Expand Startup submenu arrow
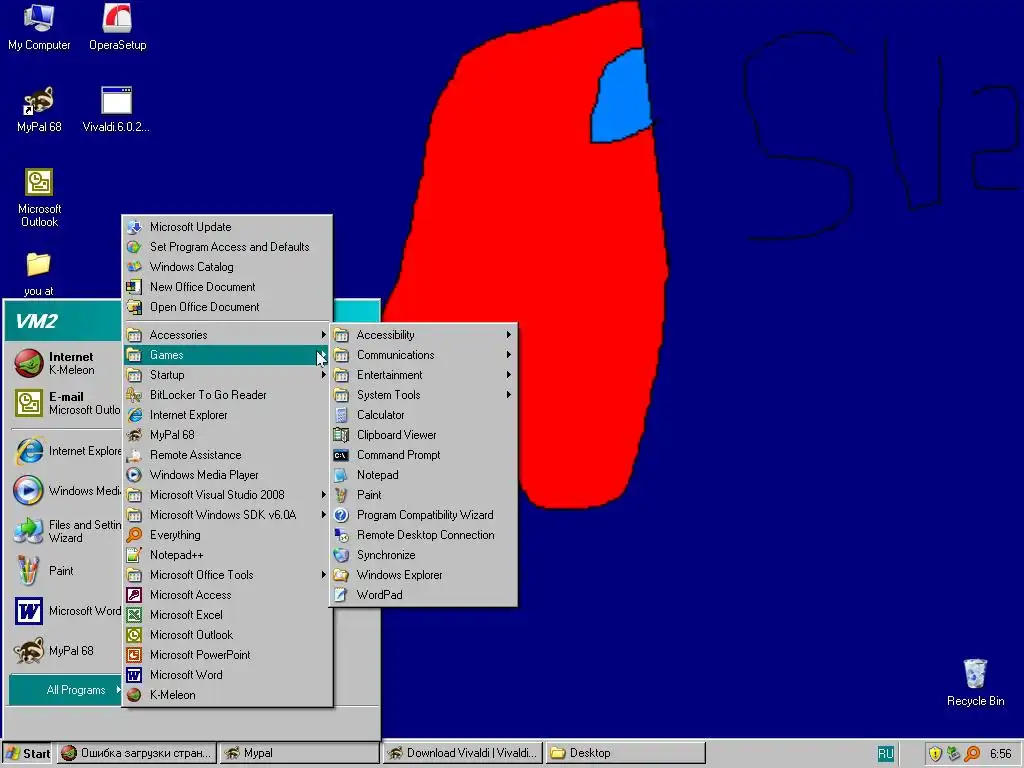Screen dimensions: 1024x768 323,375
